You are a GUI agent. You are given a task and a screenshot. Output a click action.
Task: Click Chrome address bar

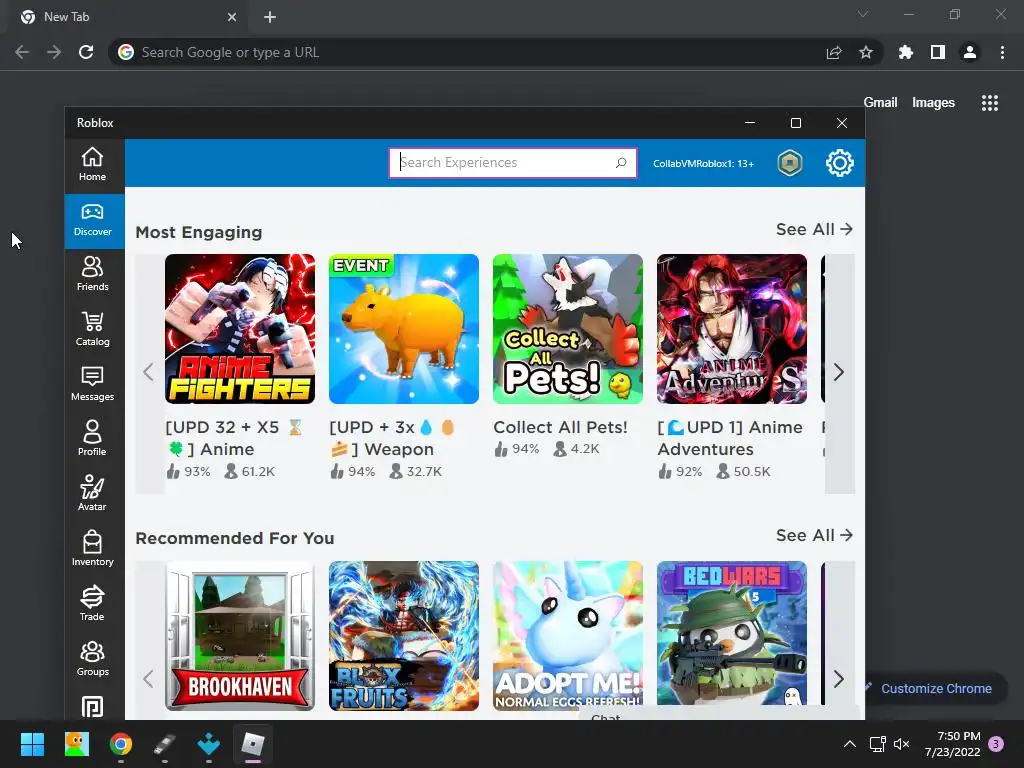point(470,52)
